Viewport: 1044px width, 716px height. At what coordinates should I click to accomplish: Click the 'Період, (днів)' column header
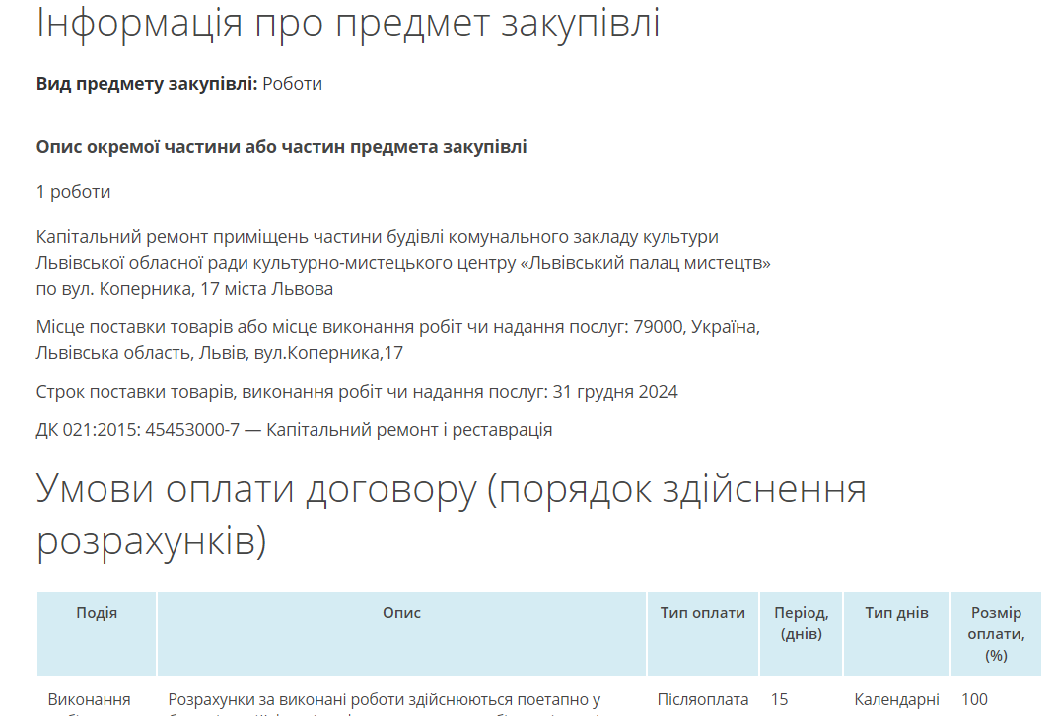pyautogui.click(x=801, y=633)
